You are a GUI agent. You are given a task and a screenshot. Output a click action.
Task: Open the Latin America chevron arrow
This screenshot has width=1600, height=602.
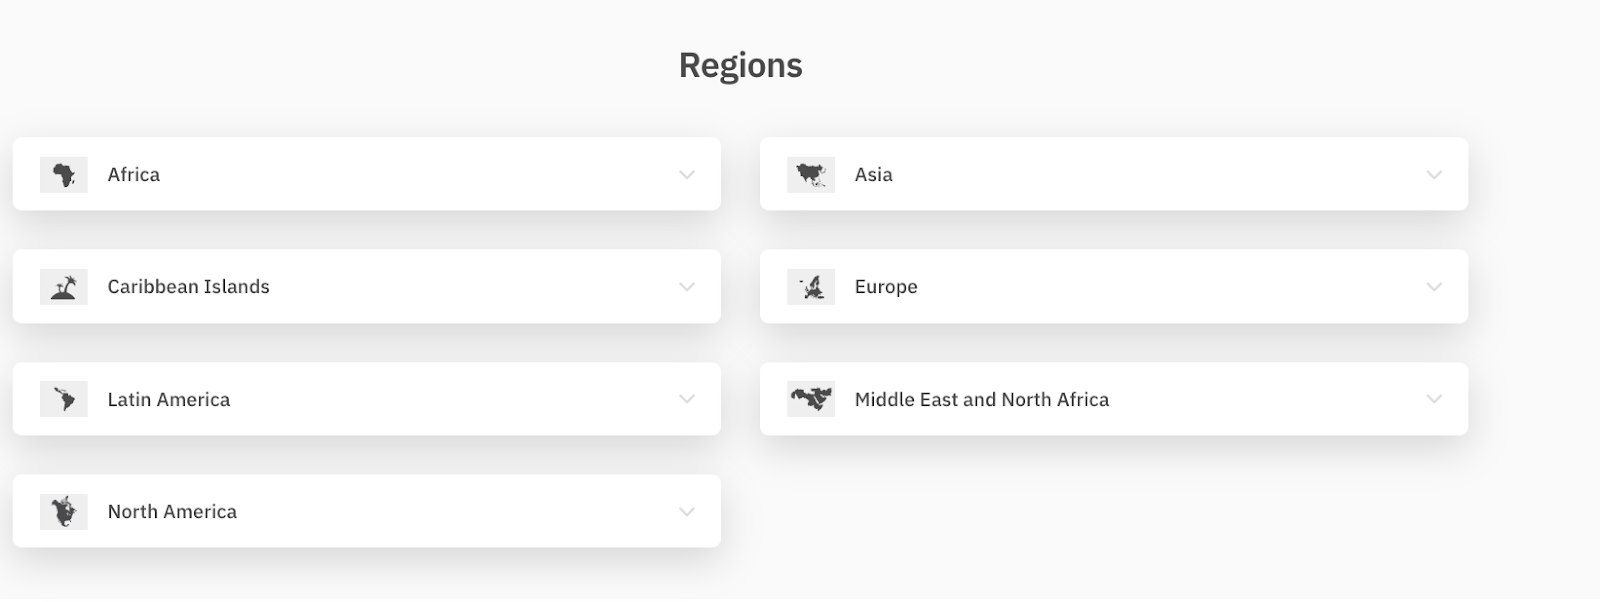687,399
